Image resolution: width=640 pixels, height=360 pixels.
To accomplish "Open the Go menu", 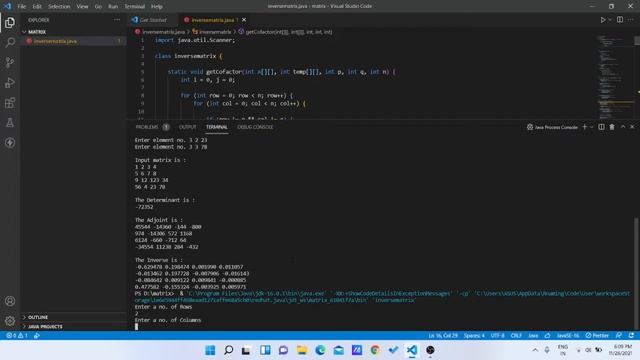I will pyautogui.click(x=98, y=6).
